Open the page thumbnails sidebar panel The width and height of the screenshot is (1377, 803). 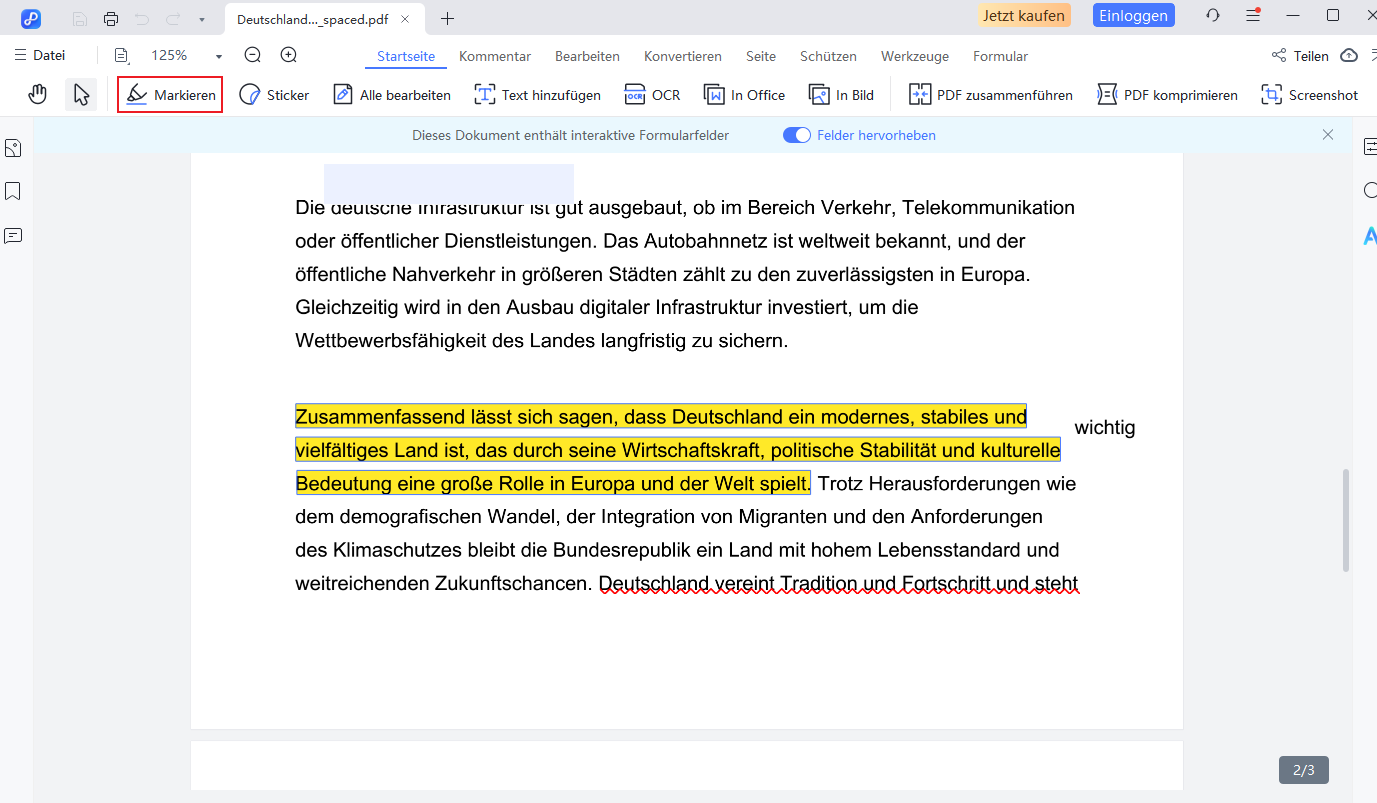click(x=13, y=148)
